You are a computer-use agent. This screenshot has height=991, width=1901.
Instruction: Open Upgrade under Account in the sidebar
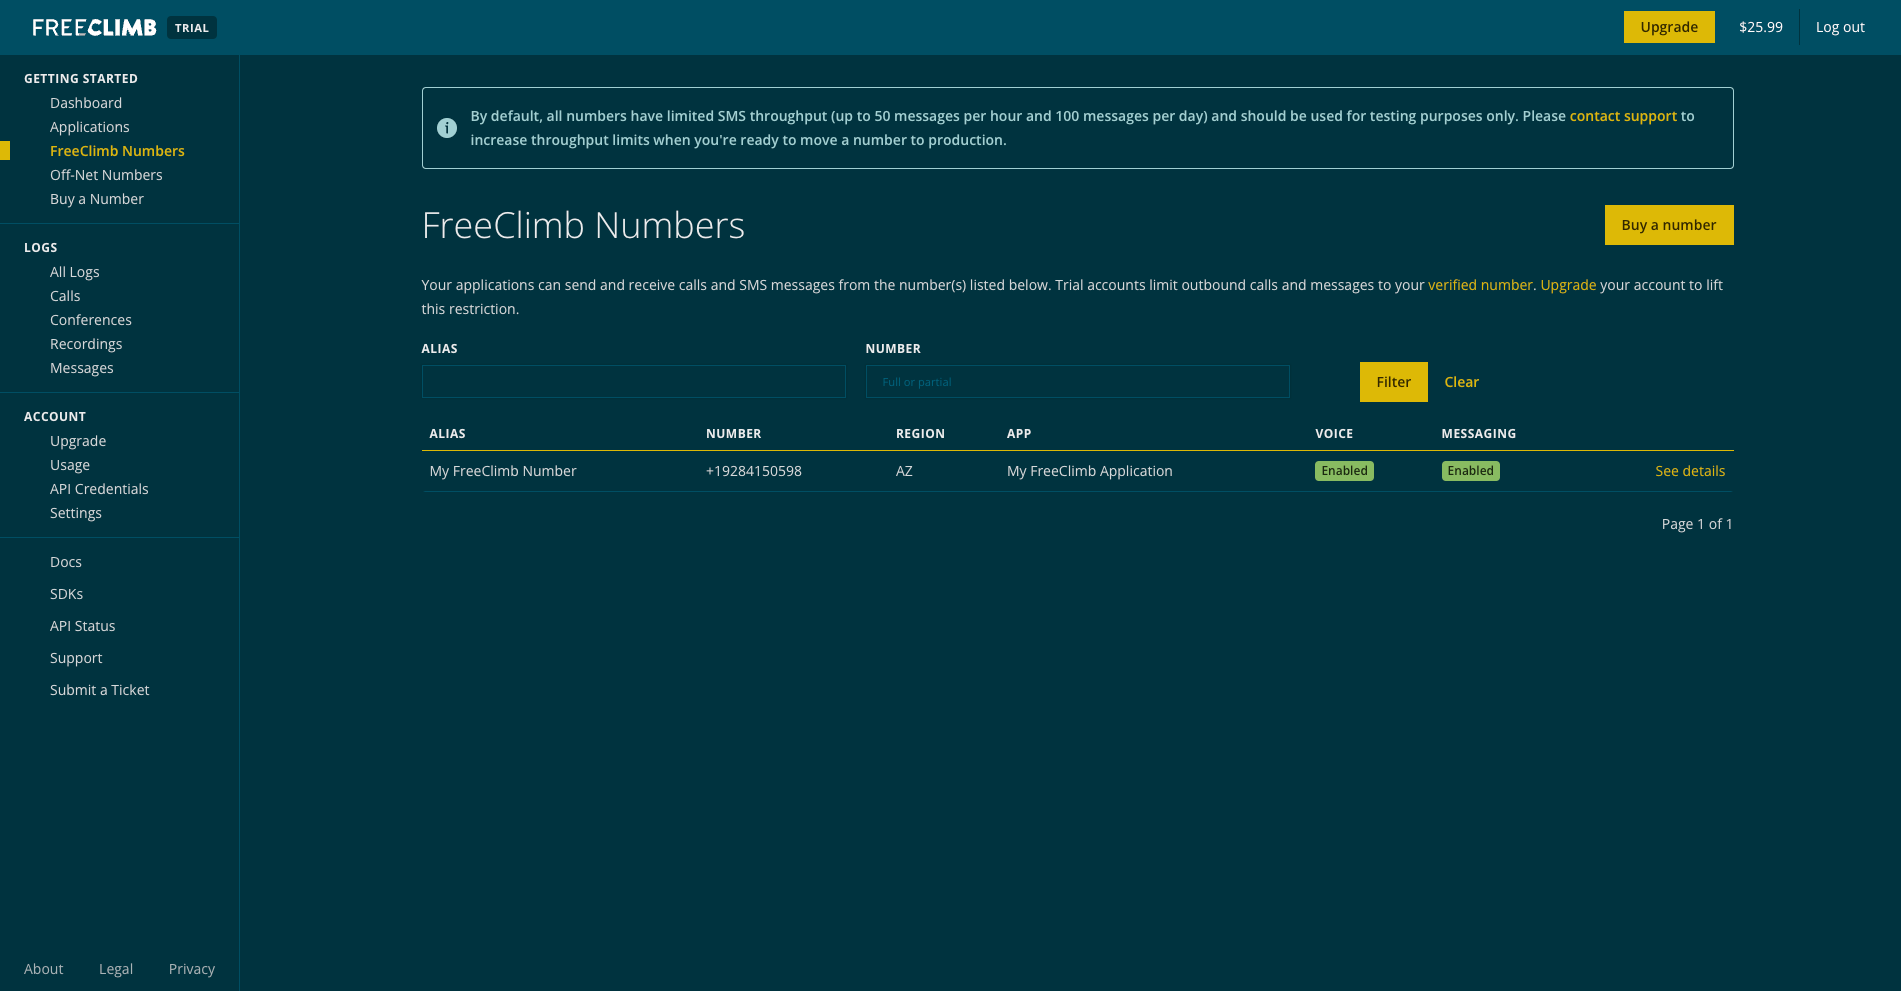coord(78,441)
